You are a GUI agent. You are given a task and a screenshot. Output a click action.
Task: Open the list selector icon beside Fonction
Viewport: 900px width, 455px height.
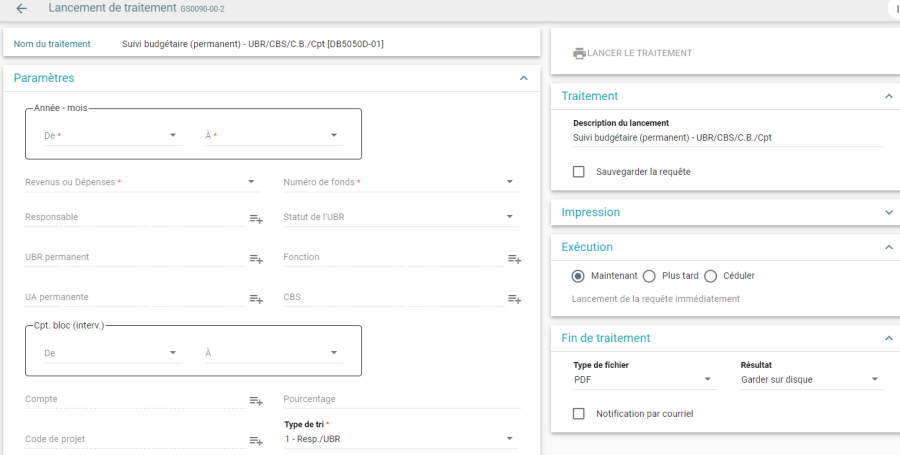tap(514, 259)
